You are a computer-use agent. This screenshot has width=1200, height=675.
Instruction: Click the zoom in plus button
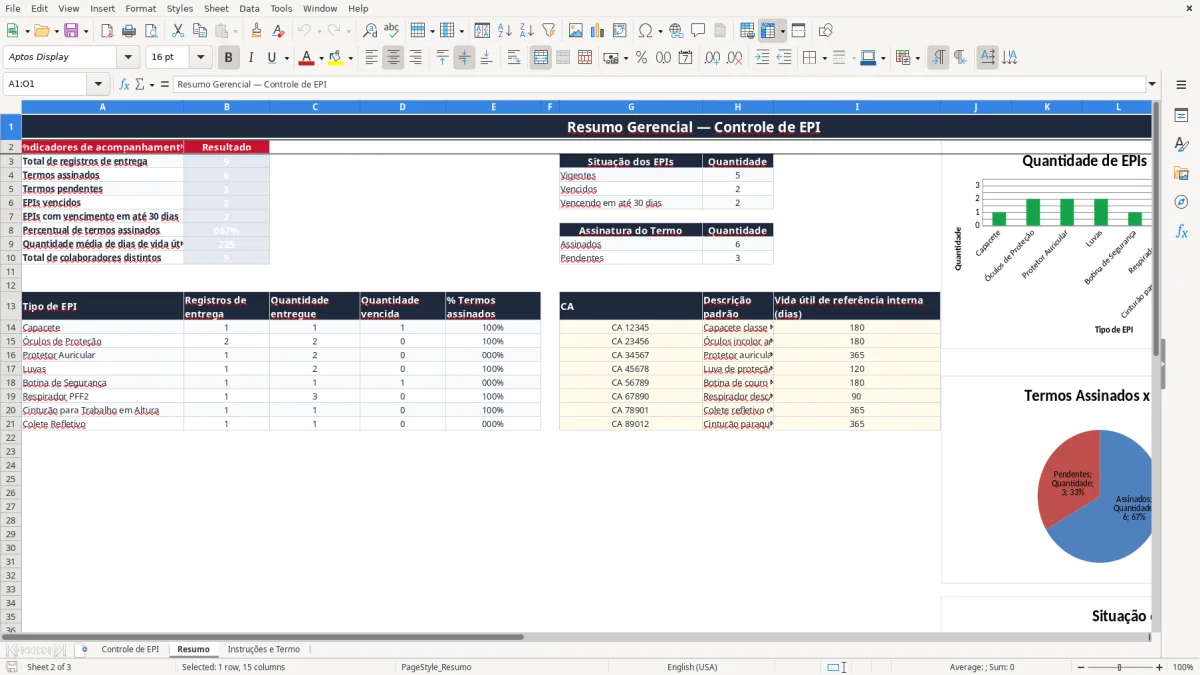click(1160, 667)
